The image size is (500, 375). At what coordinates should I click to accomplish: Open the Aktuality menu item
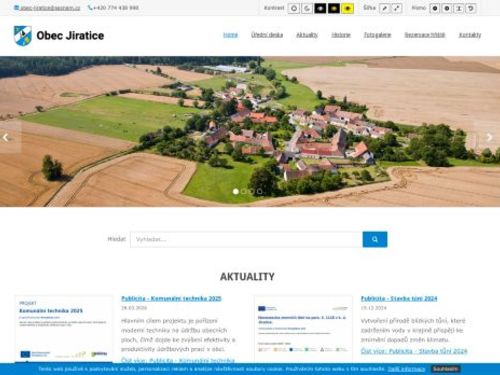(307, 35)
